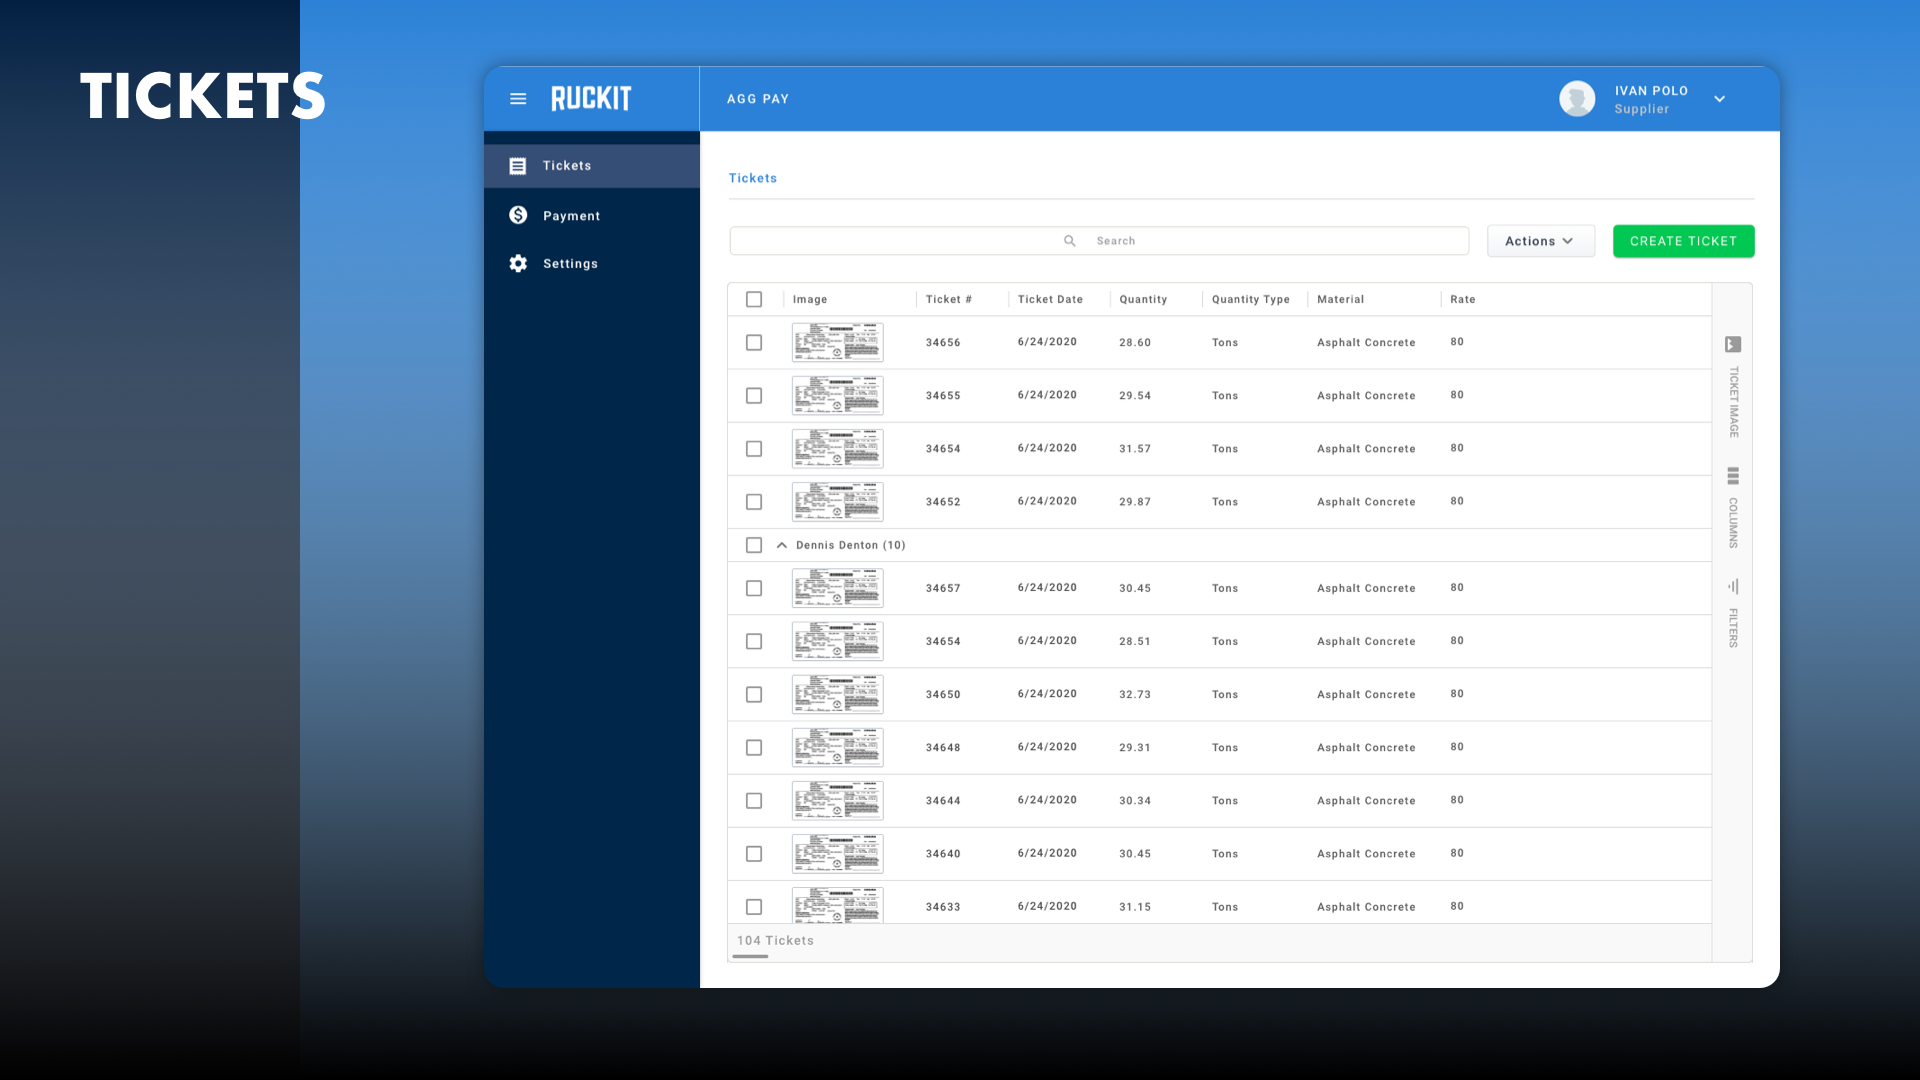Click the Tickets sidebar icon
This screenshot has height=1080, width=1920.
point(518,166)
